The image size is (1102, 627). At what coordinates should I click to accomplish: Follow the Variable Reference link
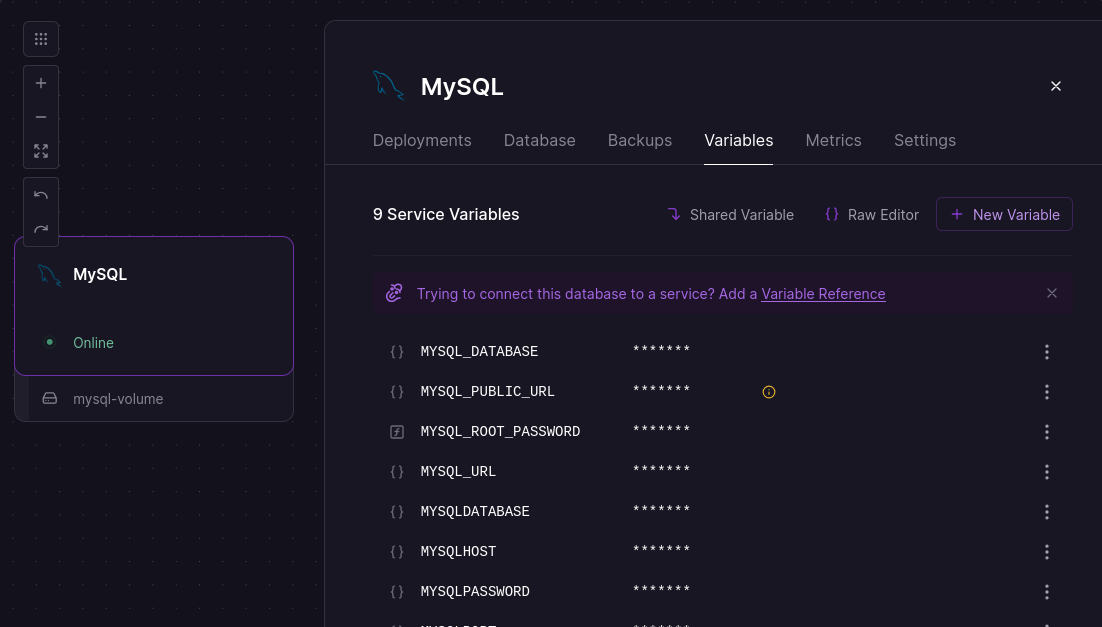pyautogui.click(x=823, y=294)
